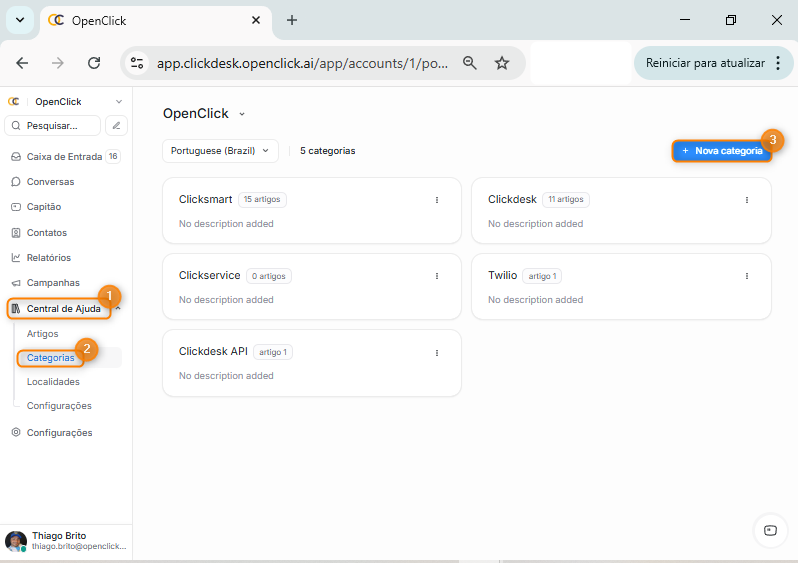798x563 pixels.
Task: Bookmark this page with the star icon
Action: click(x=502, y=63)
